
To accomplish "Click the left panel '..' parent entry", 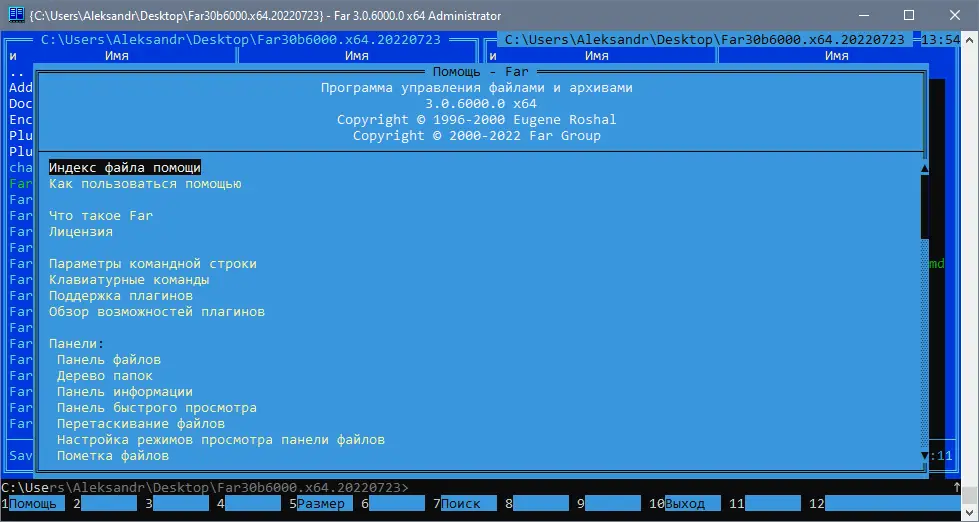I will [x=17, y=72].
